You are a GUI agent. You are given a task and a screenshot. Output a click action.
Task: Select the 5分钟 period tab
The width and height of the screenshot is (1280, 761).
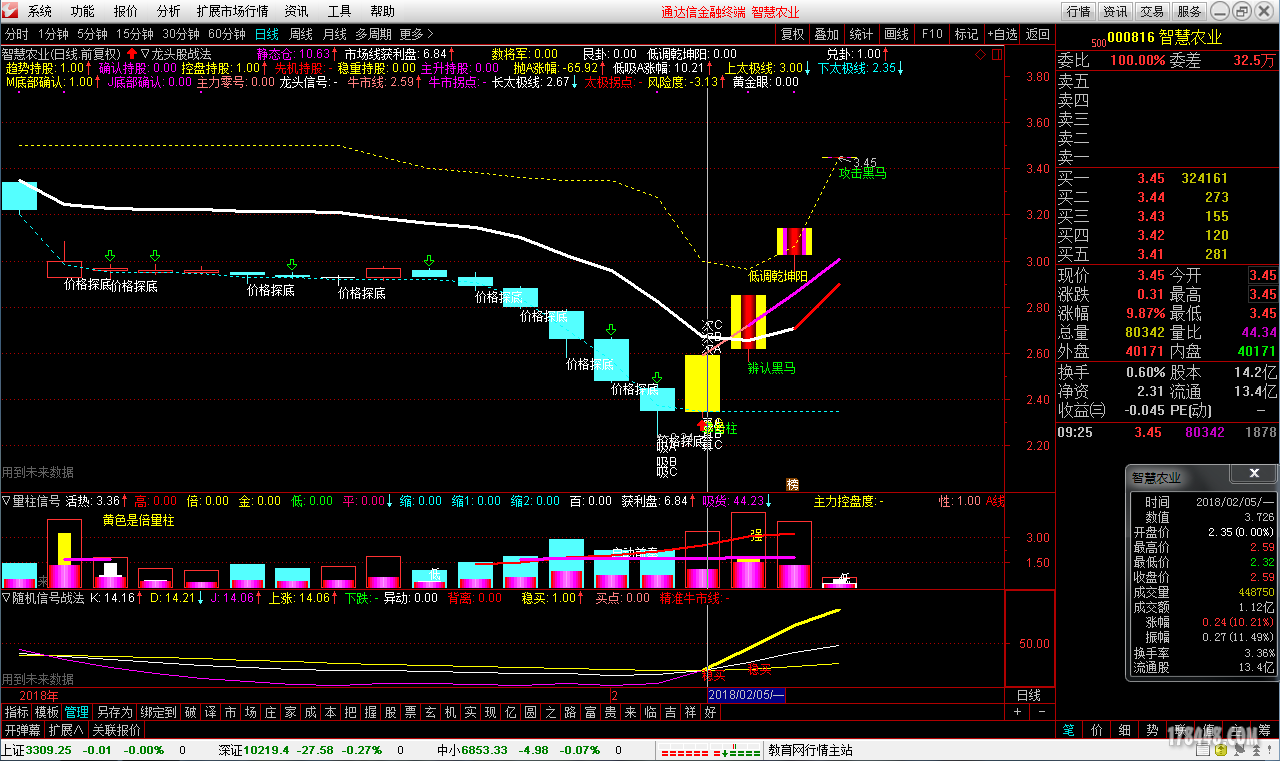[93, 34]
